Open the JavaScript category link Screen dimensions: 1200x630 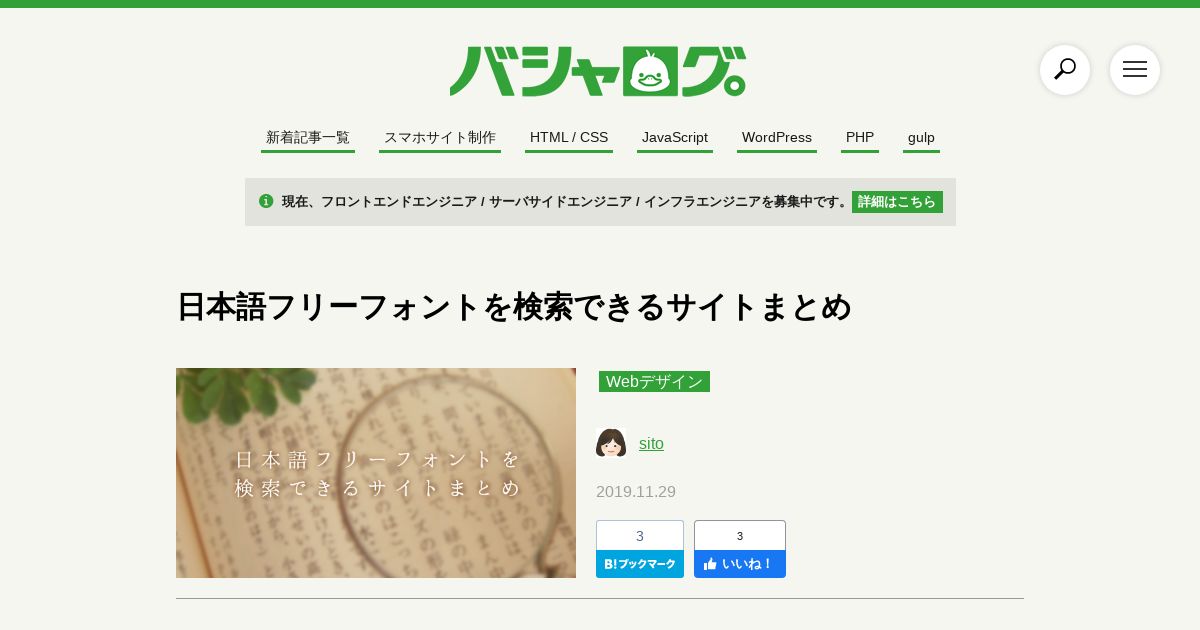pyautogui.click(x=675, y=138)
